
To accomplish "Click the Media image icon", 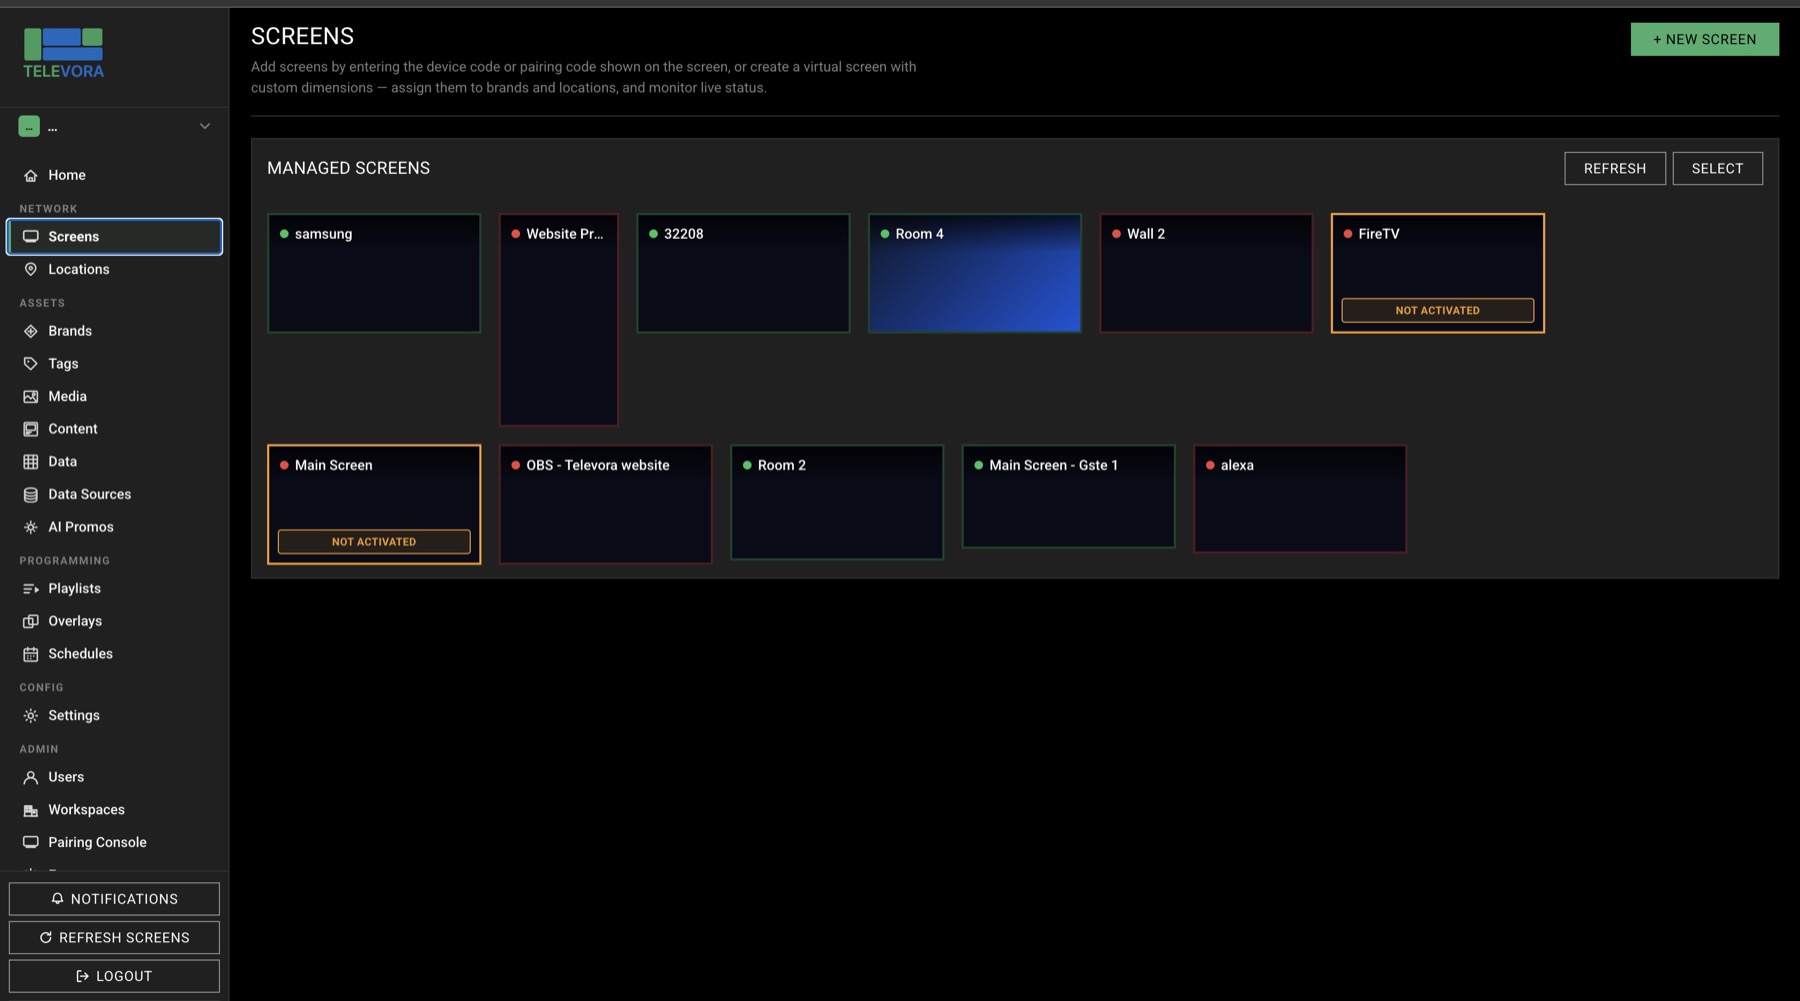I will (31, 397).
